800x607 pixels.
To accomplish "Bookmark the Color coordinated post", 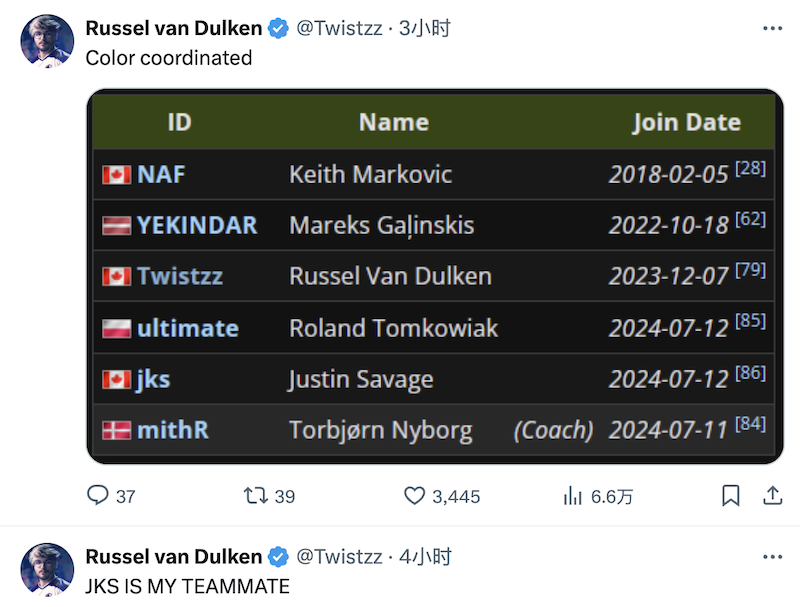I will tap(731, 495).
